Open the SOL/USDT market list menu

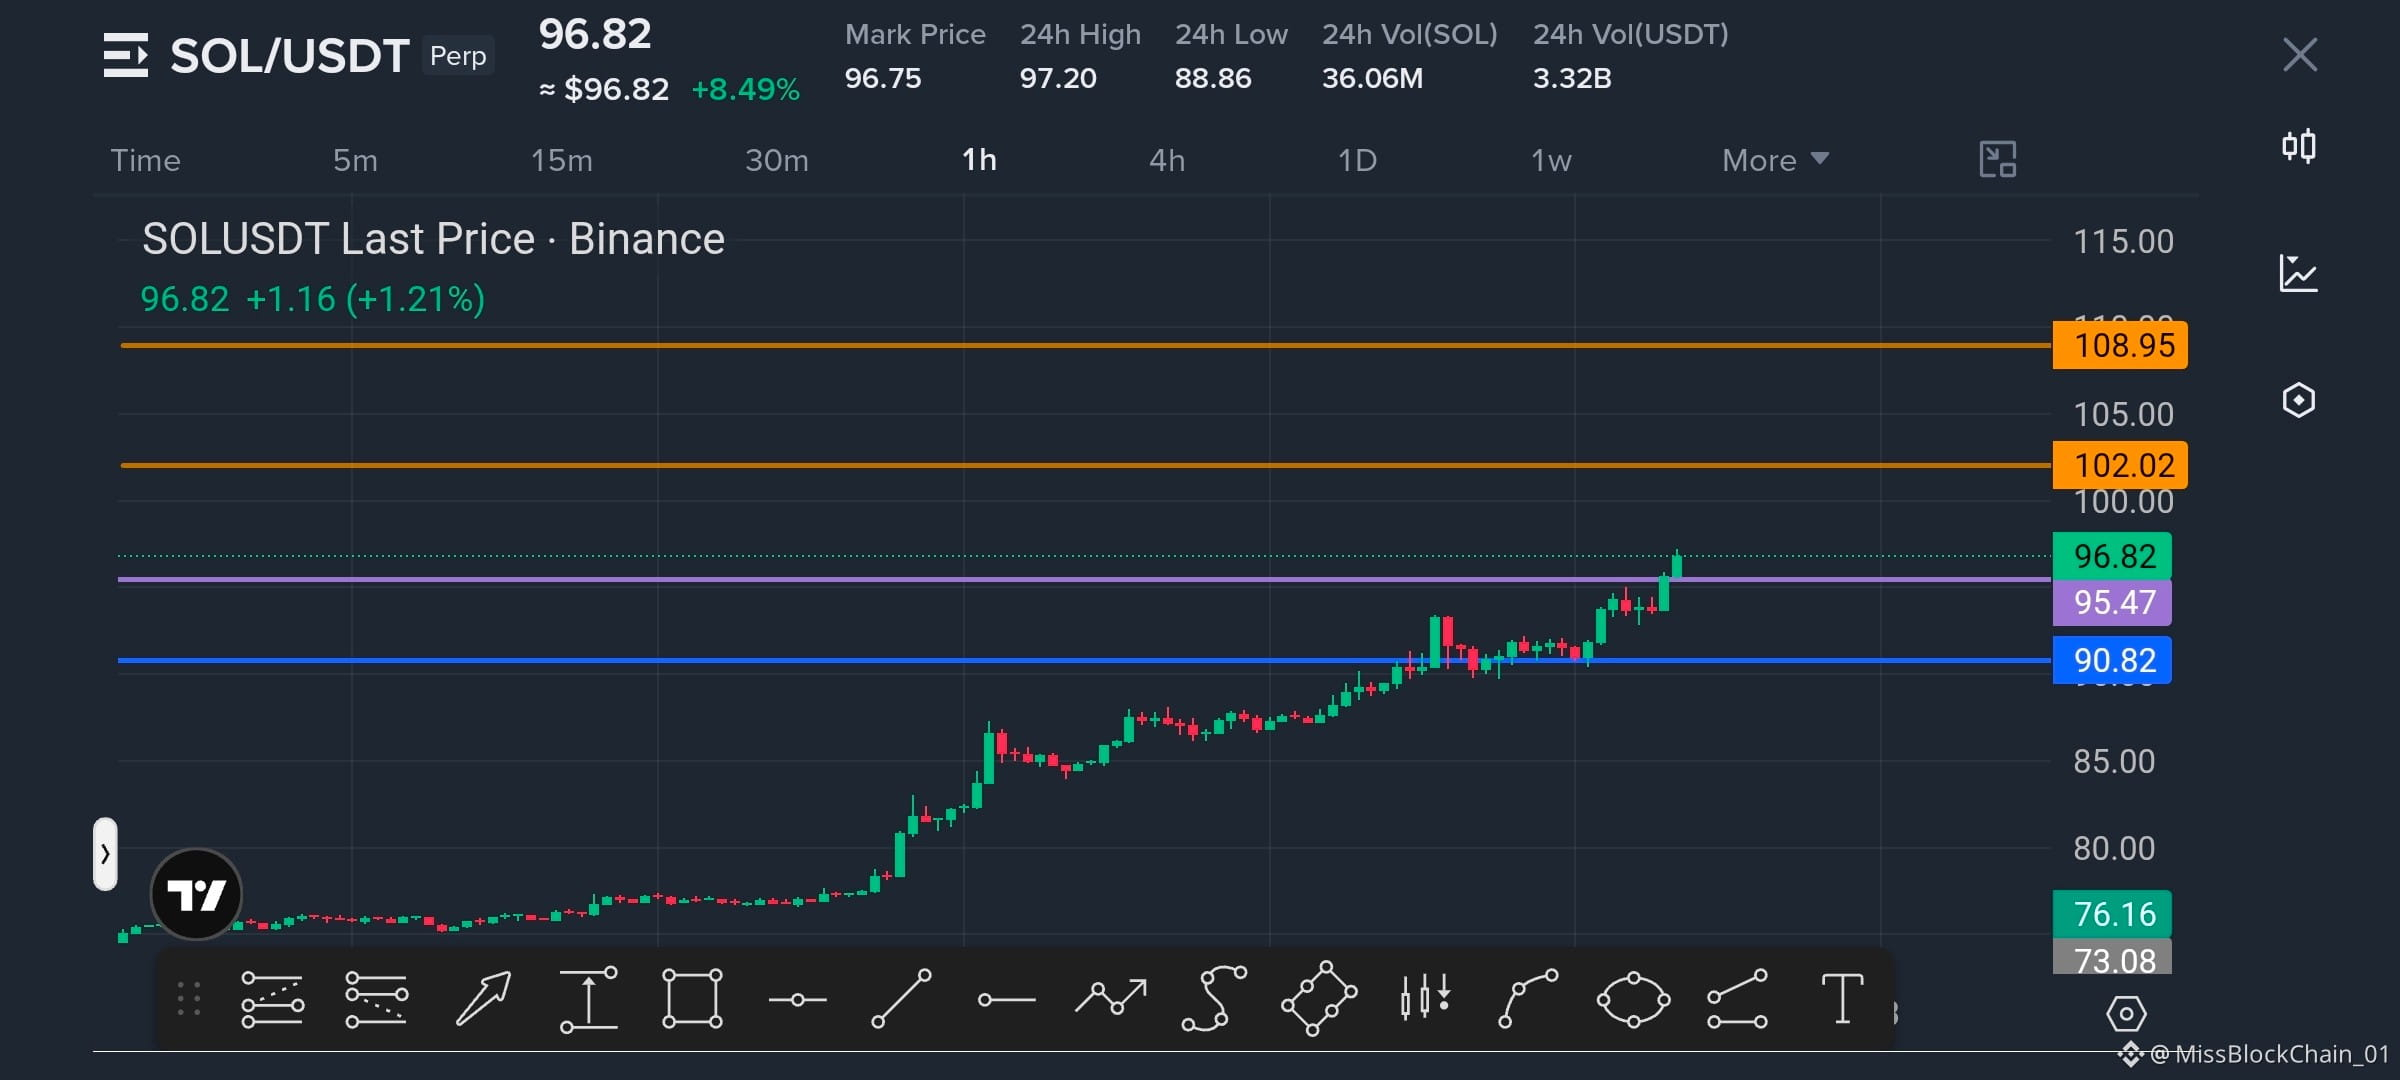tap(126, 55)
